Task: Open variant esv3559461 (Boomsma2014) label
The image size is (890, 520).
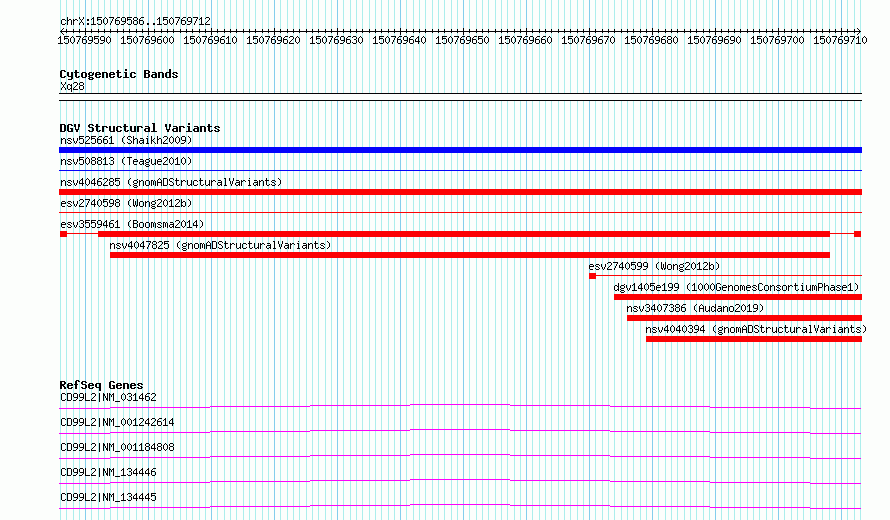Action: click(132, 224)
